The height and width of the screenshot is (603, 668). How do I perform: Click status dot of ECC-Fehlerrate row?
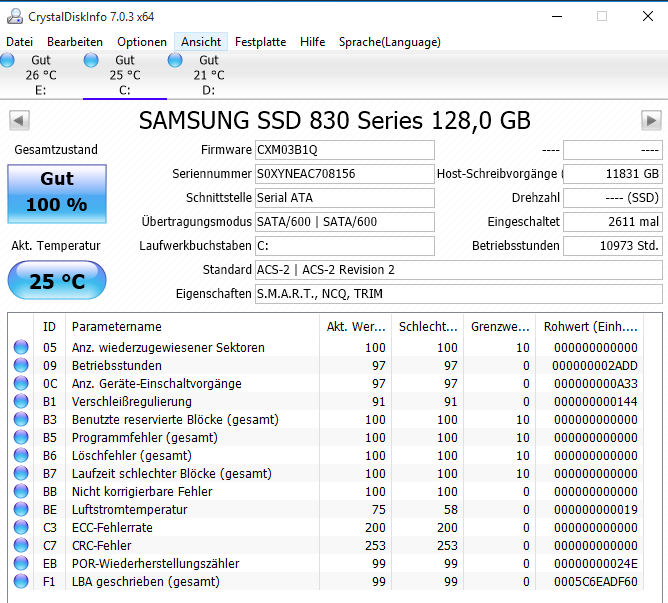[21, 527]
